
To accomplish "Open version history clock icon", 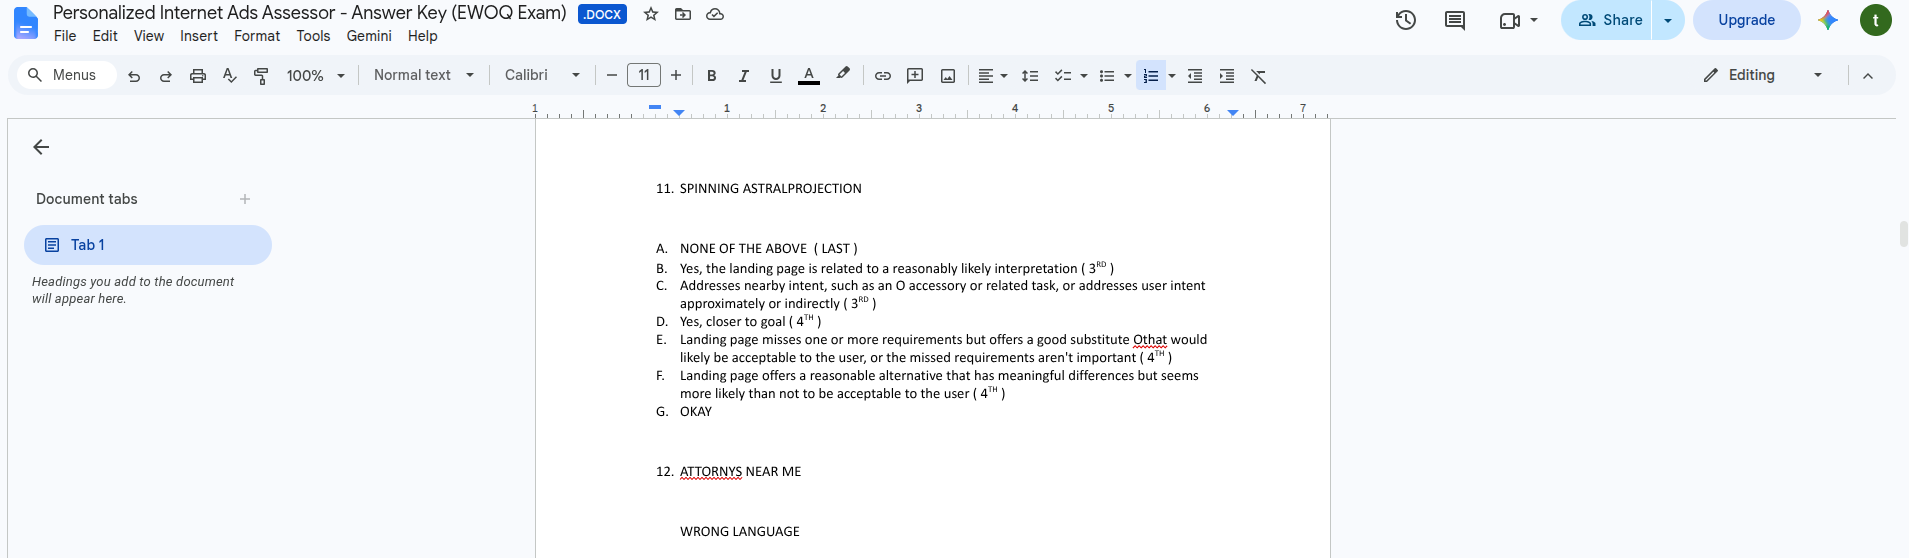I will [1405, 20].
